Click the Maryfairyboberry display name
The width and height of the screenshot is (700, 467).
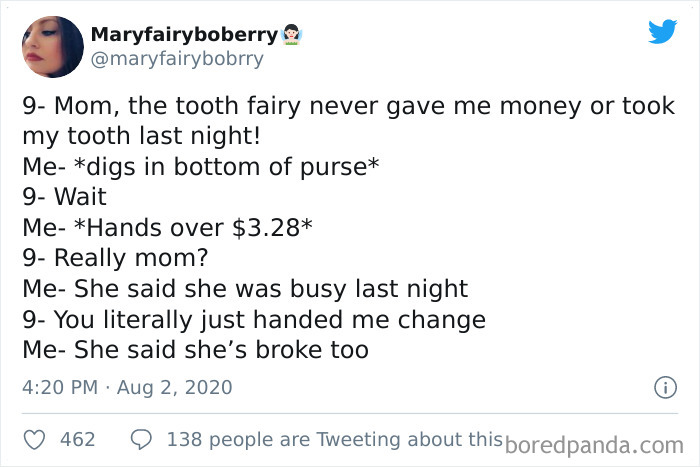click(x=184, y=35)
